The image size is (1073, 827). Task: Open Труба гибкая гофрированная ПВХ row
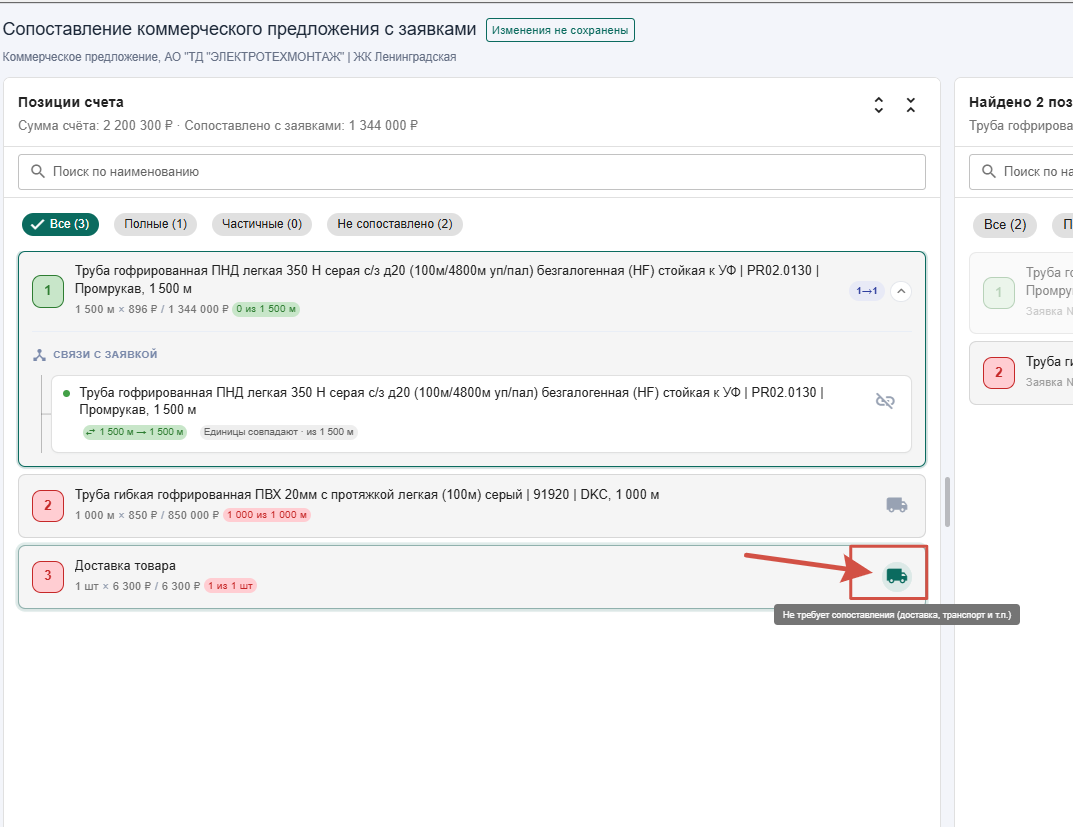click(x=471, y=506)
